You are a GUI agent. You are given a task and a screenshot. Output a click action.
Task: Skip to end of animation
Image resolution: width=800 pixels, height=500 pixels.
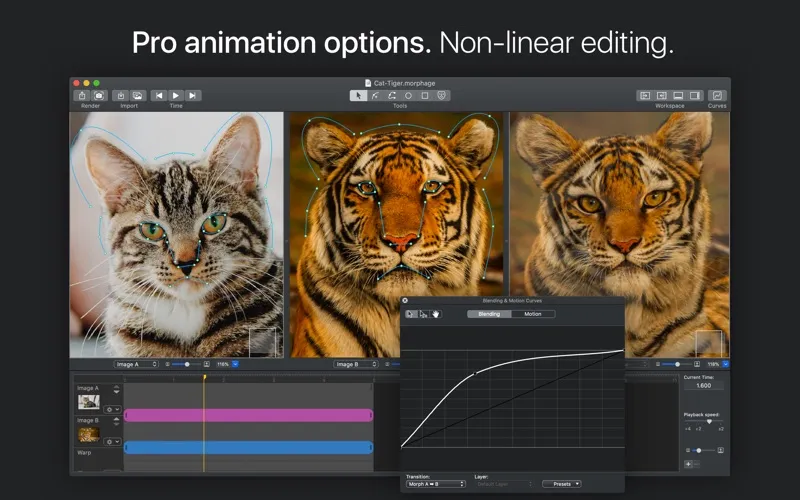pos(192,95)
